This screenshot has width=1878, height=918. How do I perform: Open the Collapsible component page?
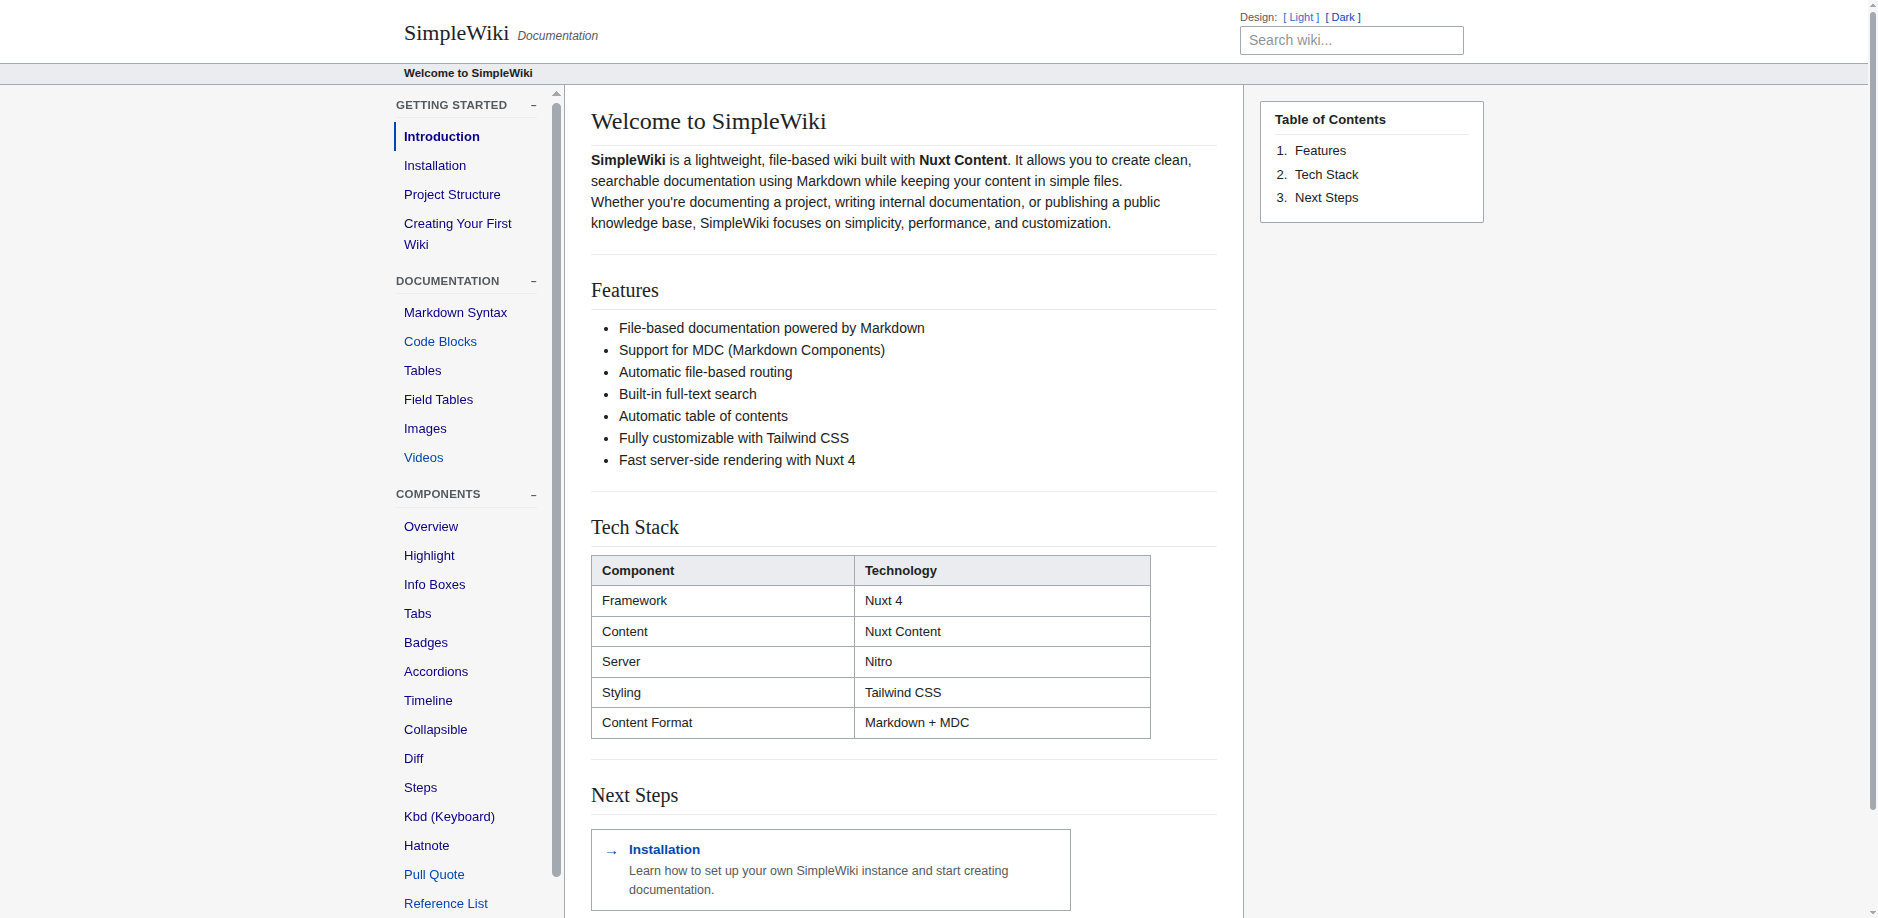point(435,730)
